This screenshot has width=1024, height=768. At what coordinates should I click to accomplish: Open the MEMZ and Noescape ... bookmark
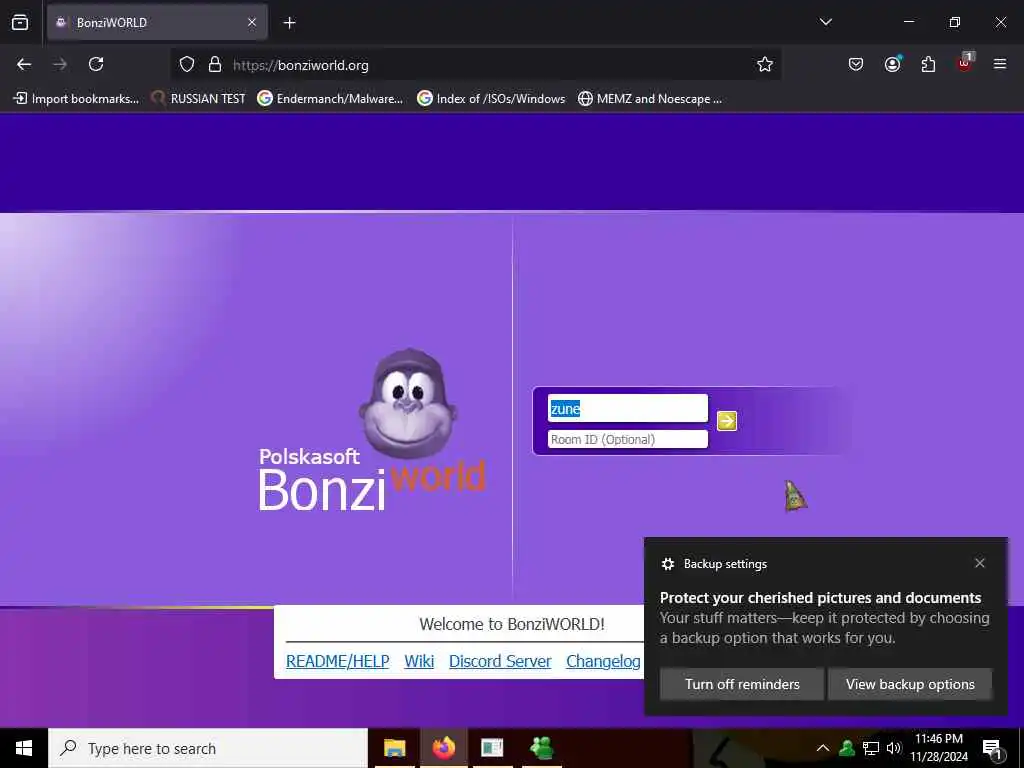coord(650,99)
